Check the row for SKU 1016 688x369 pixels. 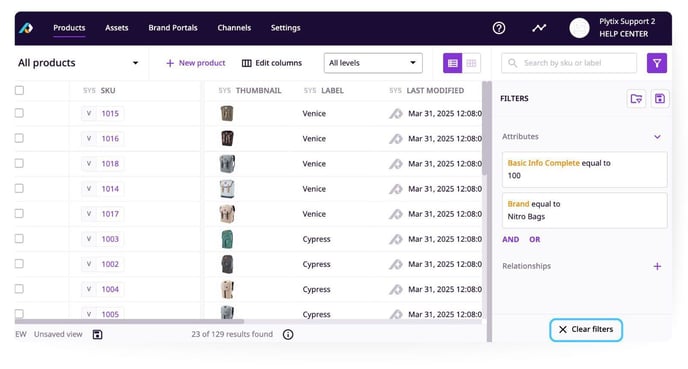pos(19,138)
